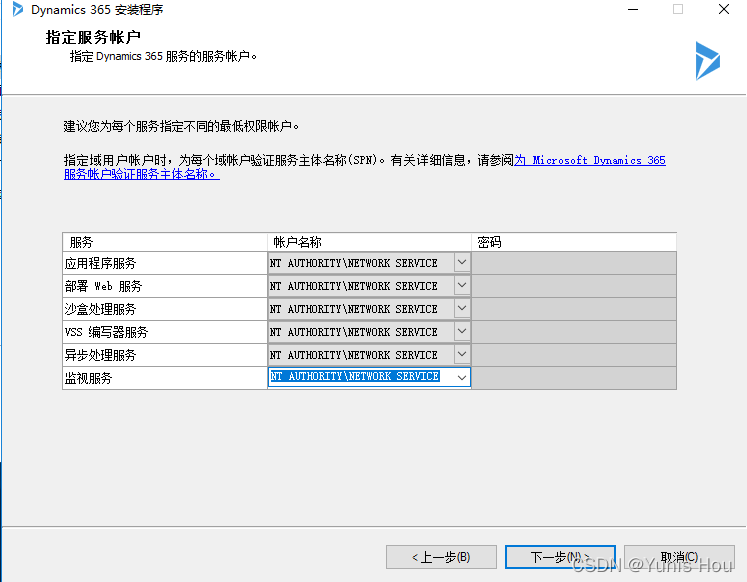Select the highlighted account name for 监视服务

pos(354,376)
